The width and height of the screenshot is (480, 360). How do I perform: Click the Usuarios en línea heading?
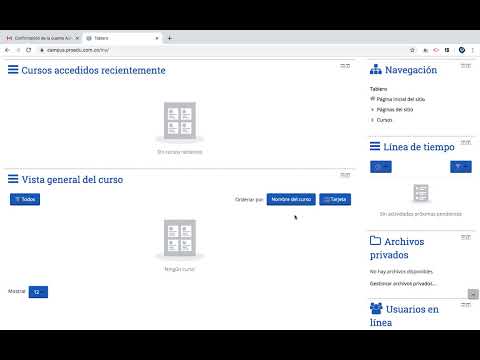pyautogui.click(x=404, y=316)
